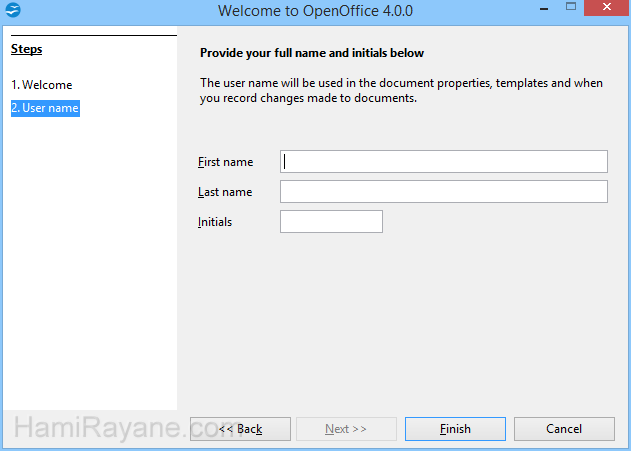Click the First name label
The height and width of the screenshot is (451, 631).
coord(225,162)
